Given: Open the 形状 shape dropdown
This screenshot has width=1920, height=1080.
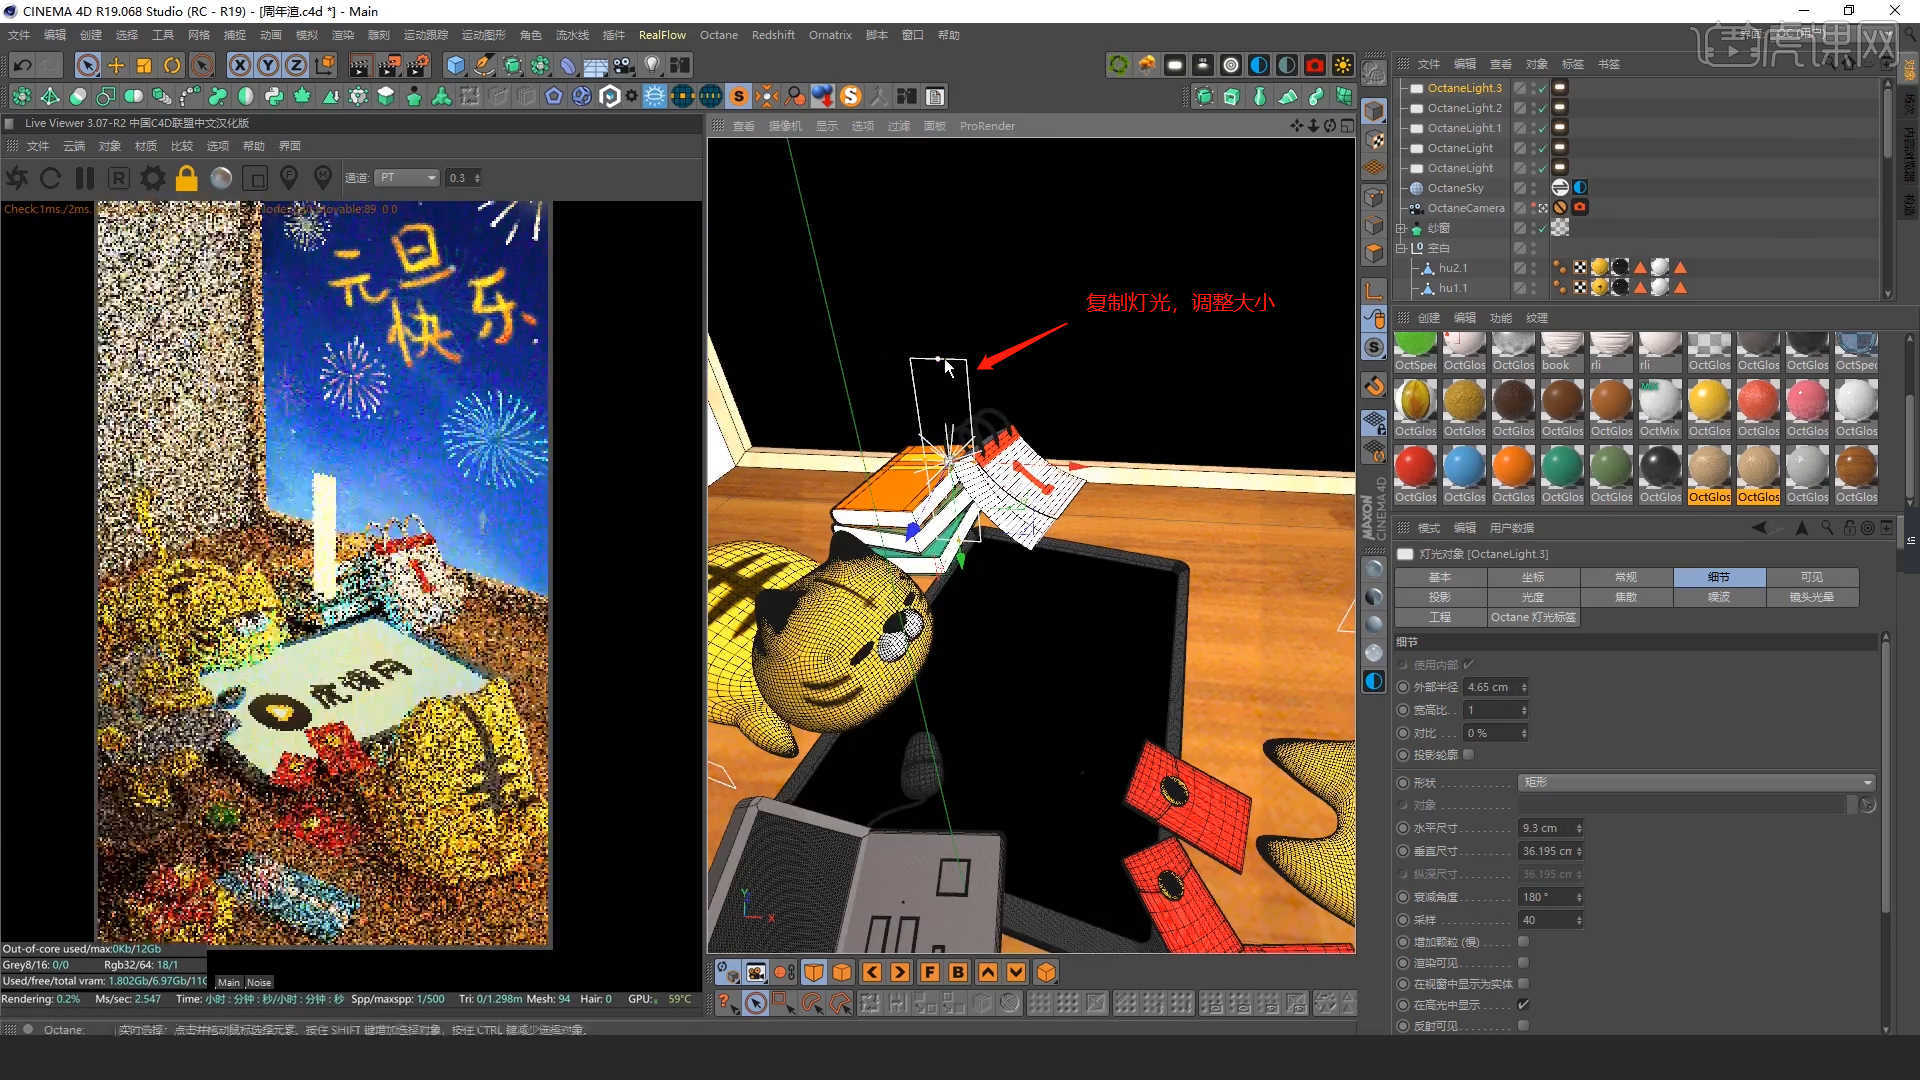Looking at the screenshot, I should click(1696, 782).
